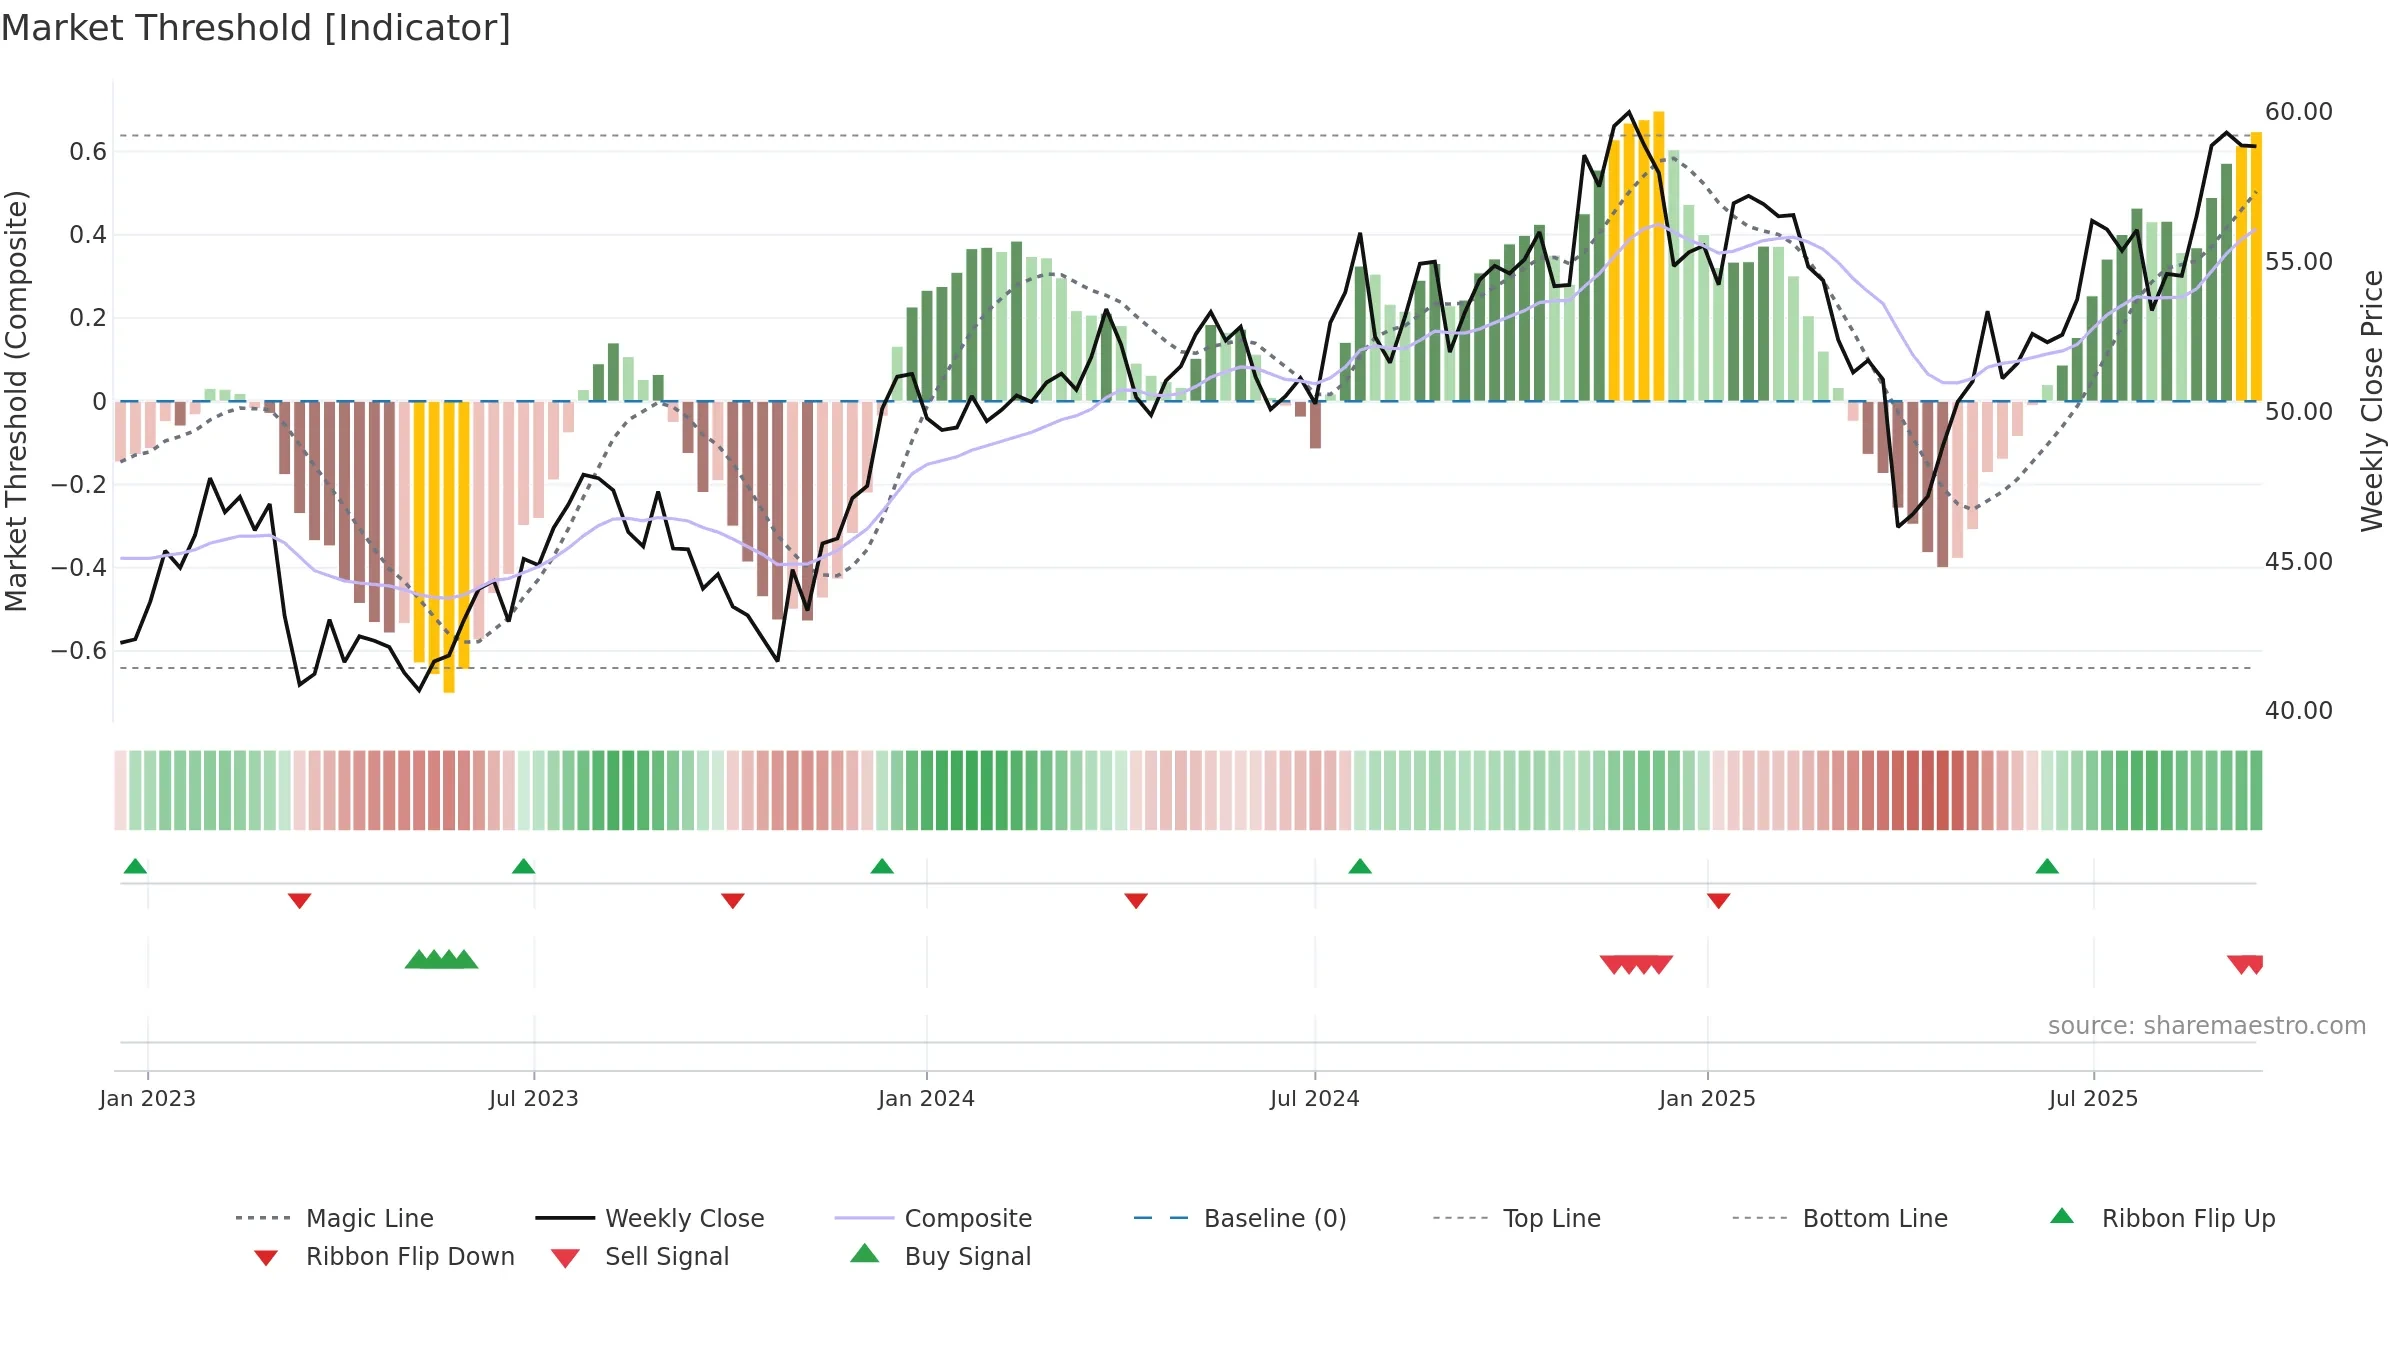Viewport: 2400px width, 1350px height.
Task: Click the red Sell Signal legend triangle
Action: pyautogui.click(x=565, y=1258)
